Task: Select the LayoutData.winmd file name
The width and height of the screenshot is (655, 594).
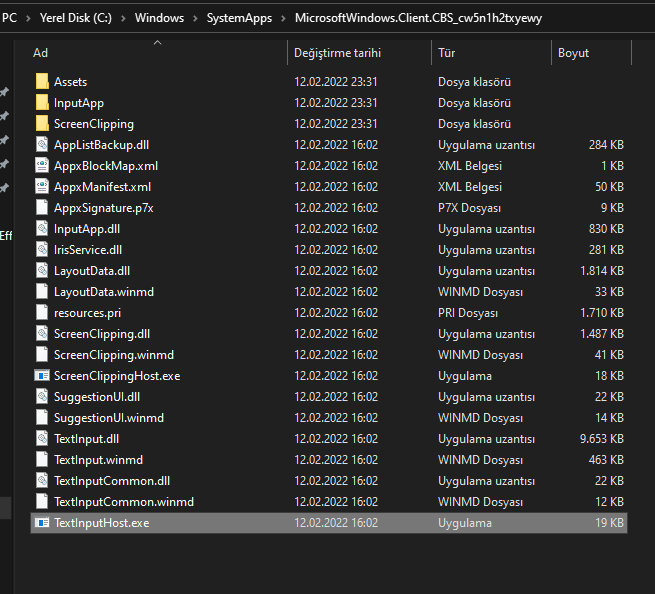Action: tap(104, 292)
